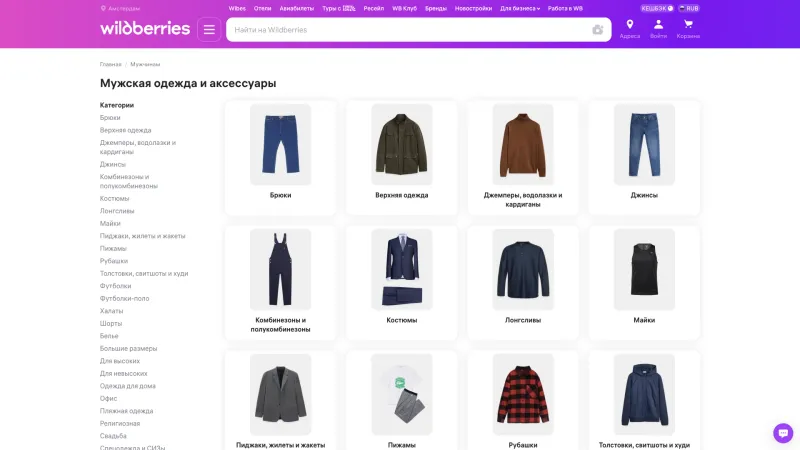Image resolution: width=800 pixels, height=450 pixels.
Task: Select Футболки in the sidebar
Action: [x=115, y=286]
